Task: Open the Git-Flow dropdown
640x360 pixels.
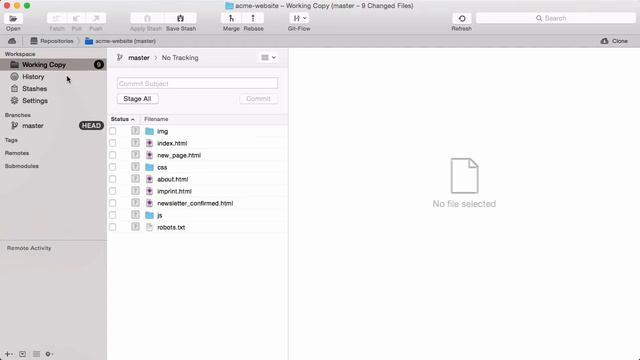Action: pos(299,18)
